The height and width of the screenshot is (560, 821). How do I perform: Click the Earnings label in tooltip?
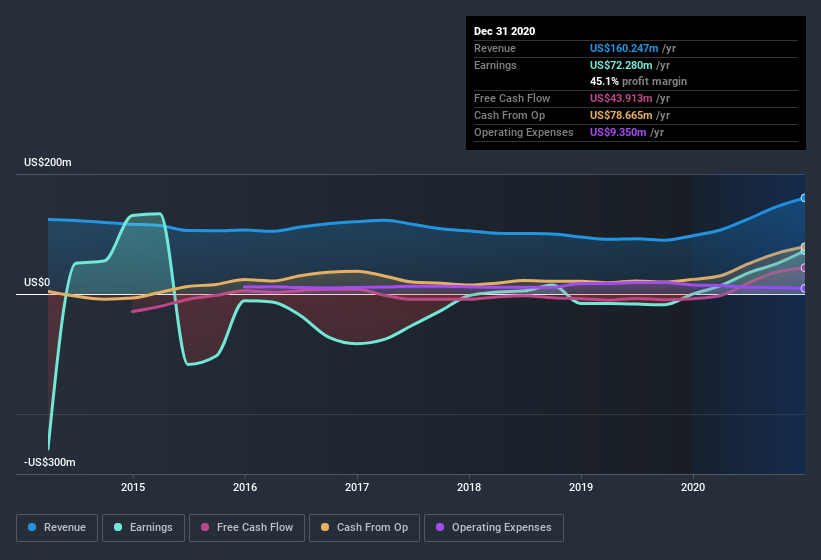(495, 65)
